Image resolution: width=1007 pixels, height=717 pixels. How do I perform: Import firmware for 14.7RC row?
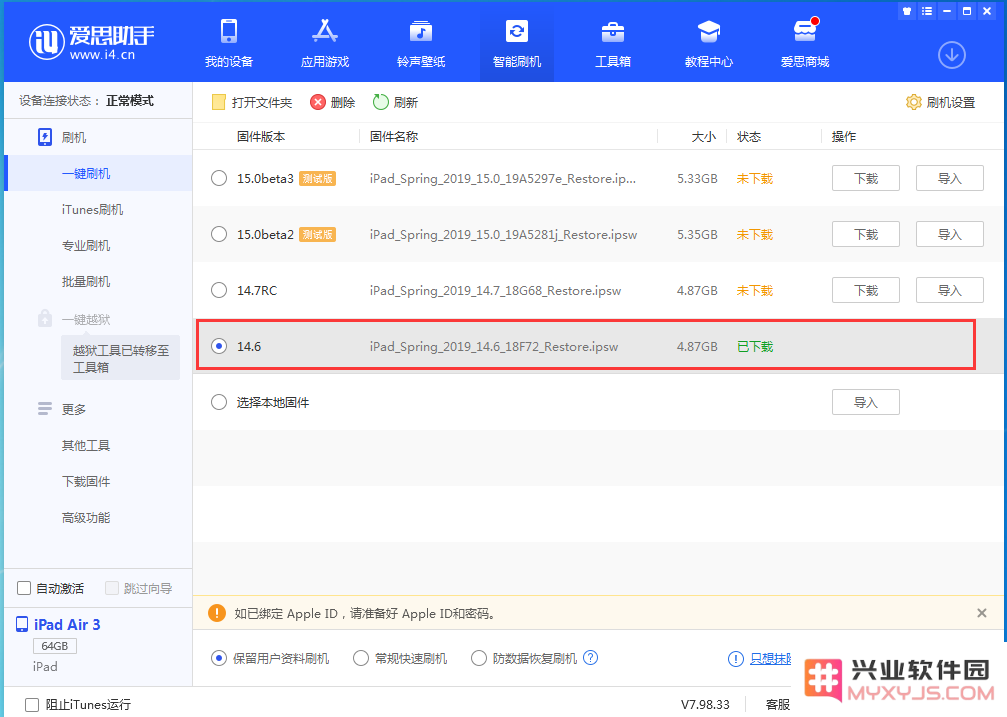pyautogui.click(x=949, y=290)
